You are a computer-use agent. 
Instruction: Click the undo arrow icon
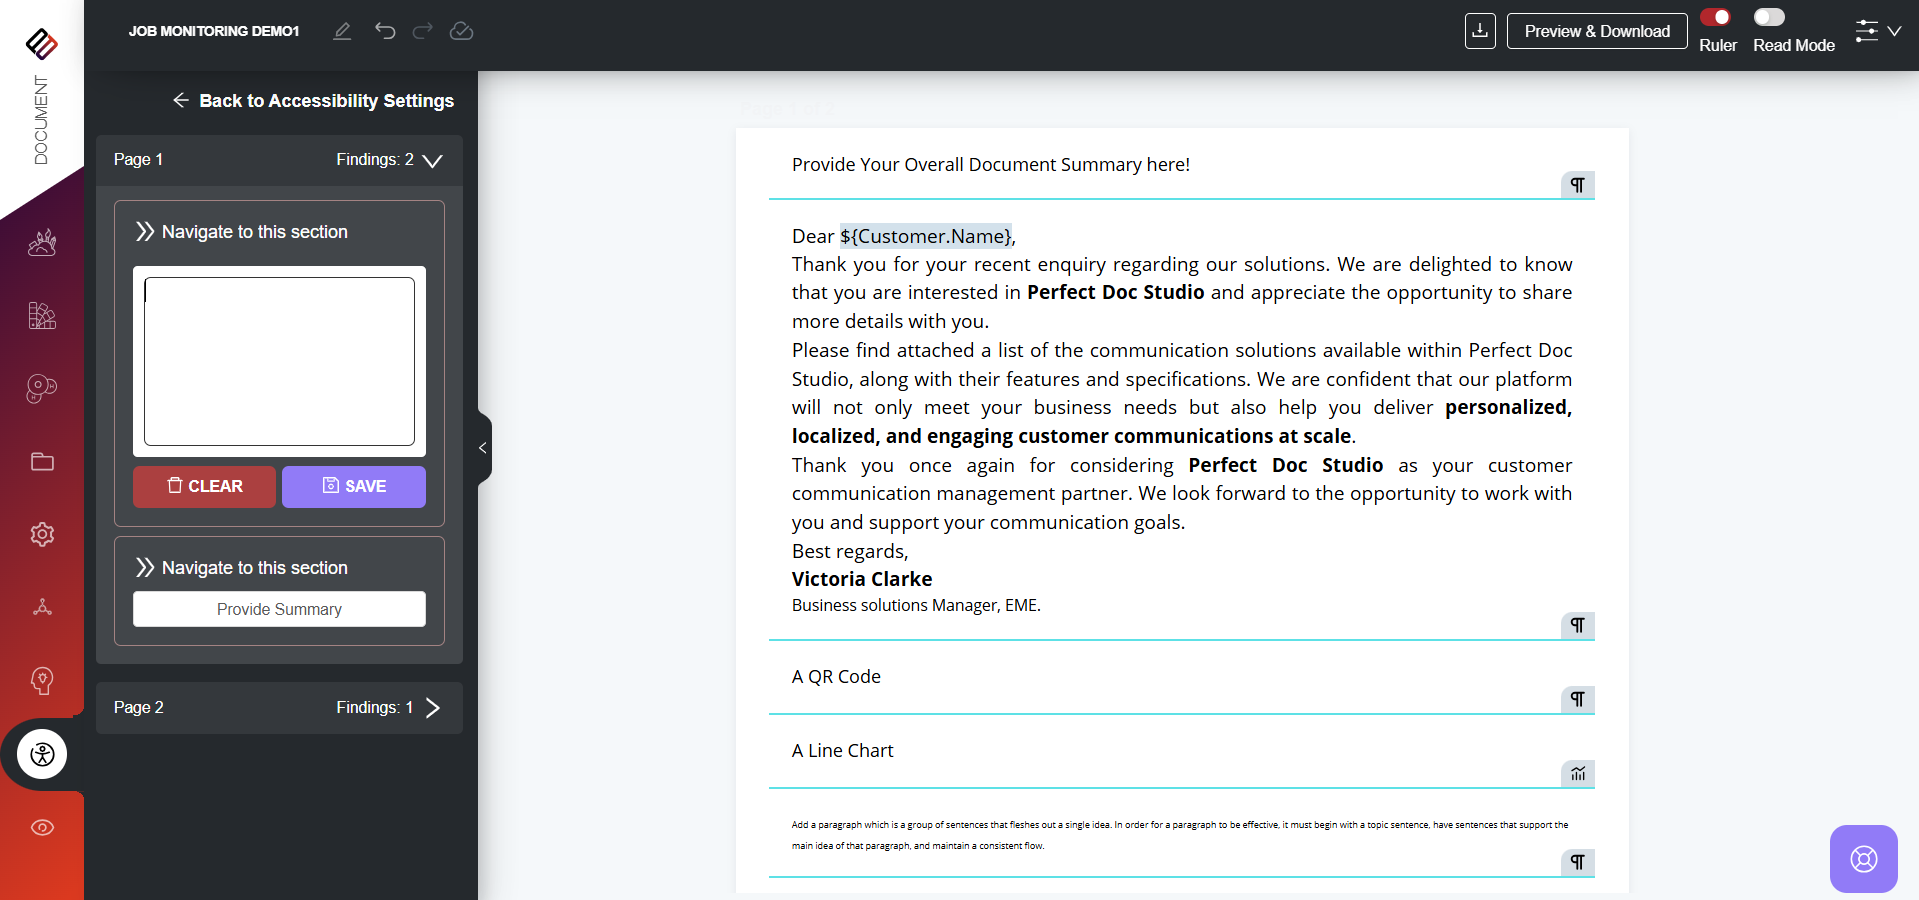click(385, 31)
